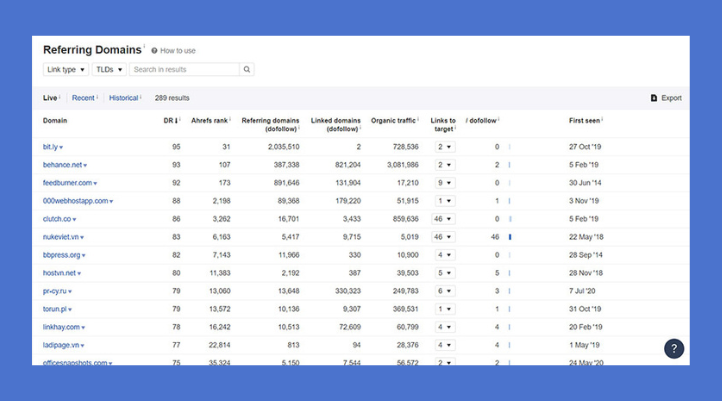Open the bit.ly domain link
The width and height of the screenshot is (722, 401).
tap(50, 147)
